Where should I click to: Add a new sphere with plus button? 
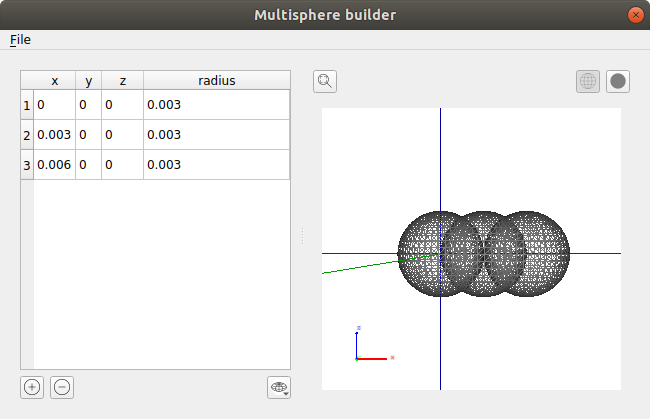32,388
